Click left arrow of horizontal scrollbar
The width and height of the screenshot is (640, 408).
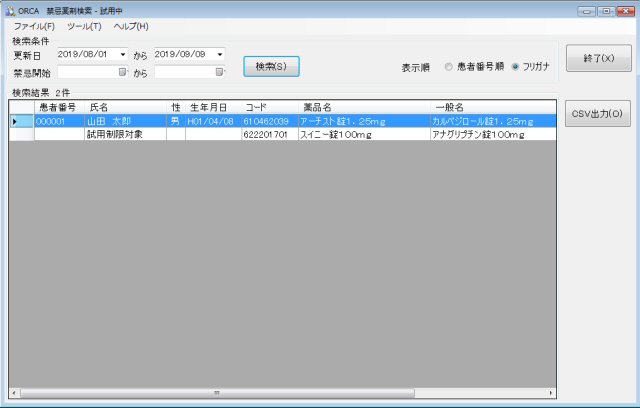click(x=15, y=393)
